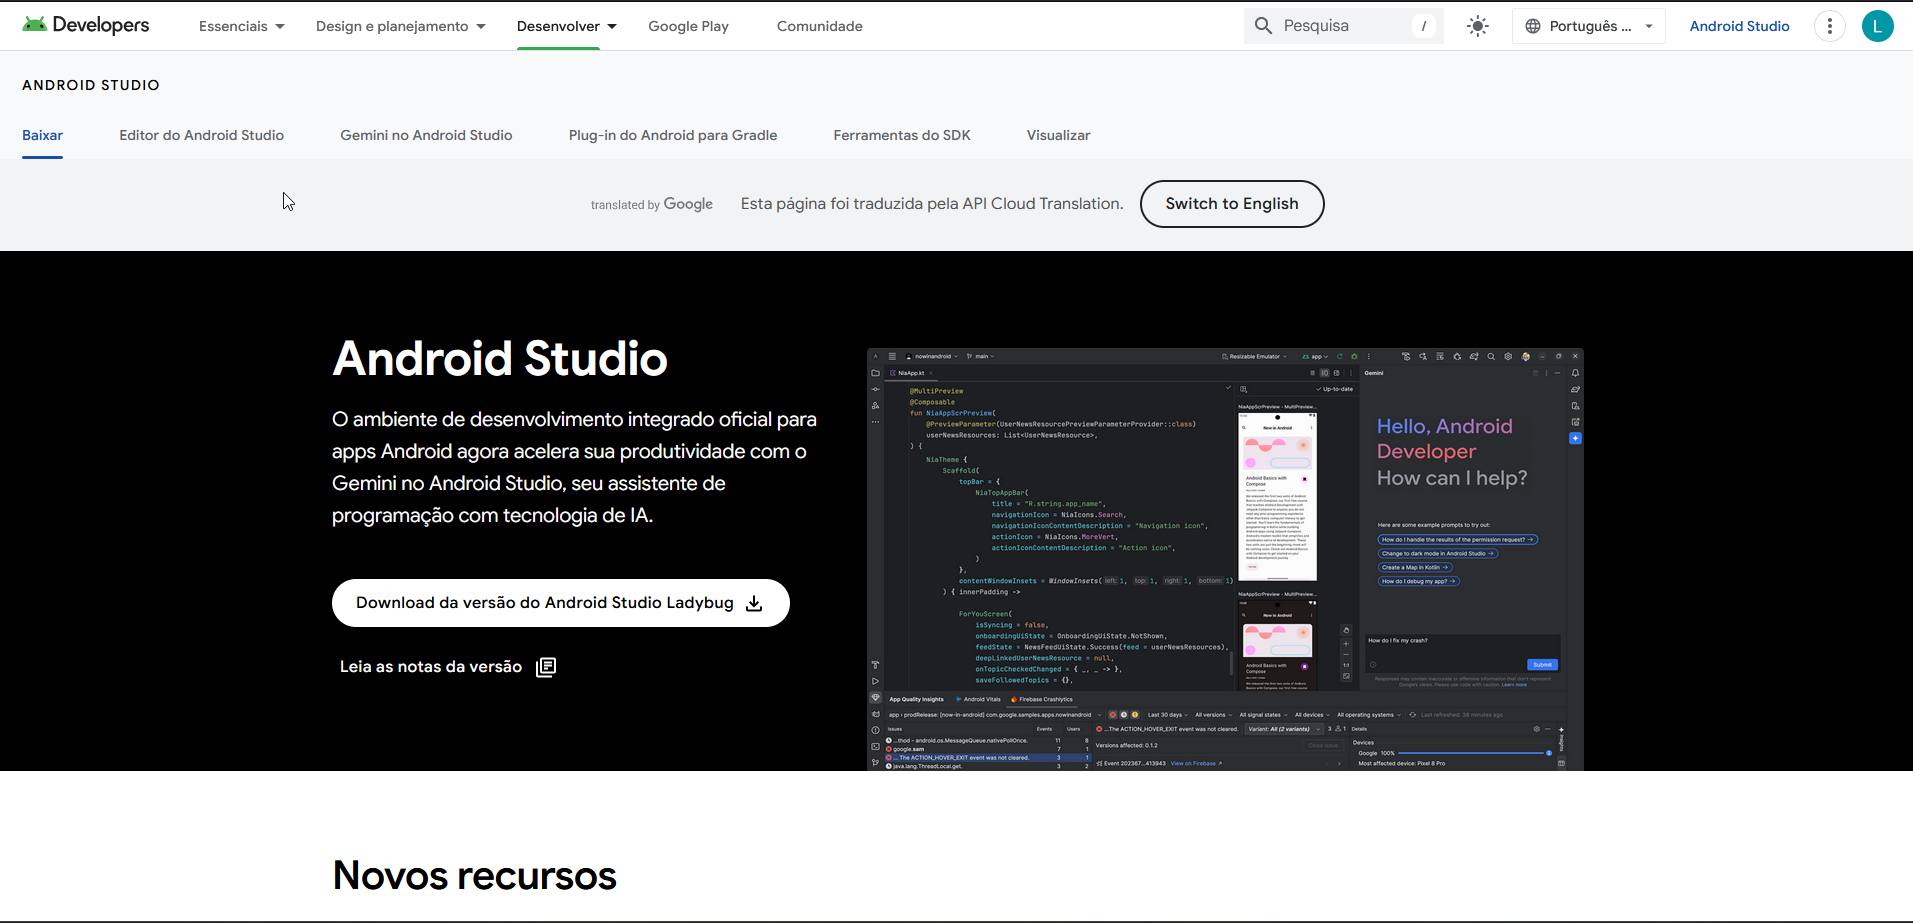Viewport: 1913px width, 923px height.
Task: Click the Novos recursos heading
Action: click(475, 875)
